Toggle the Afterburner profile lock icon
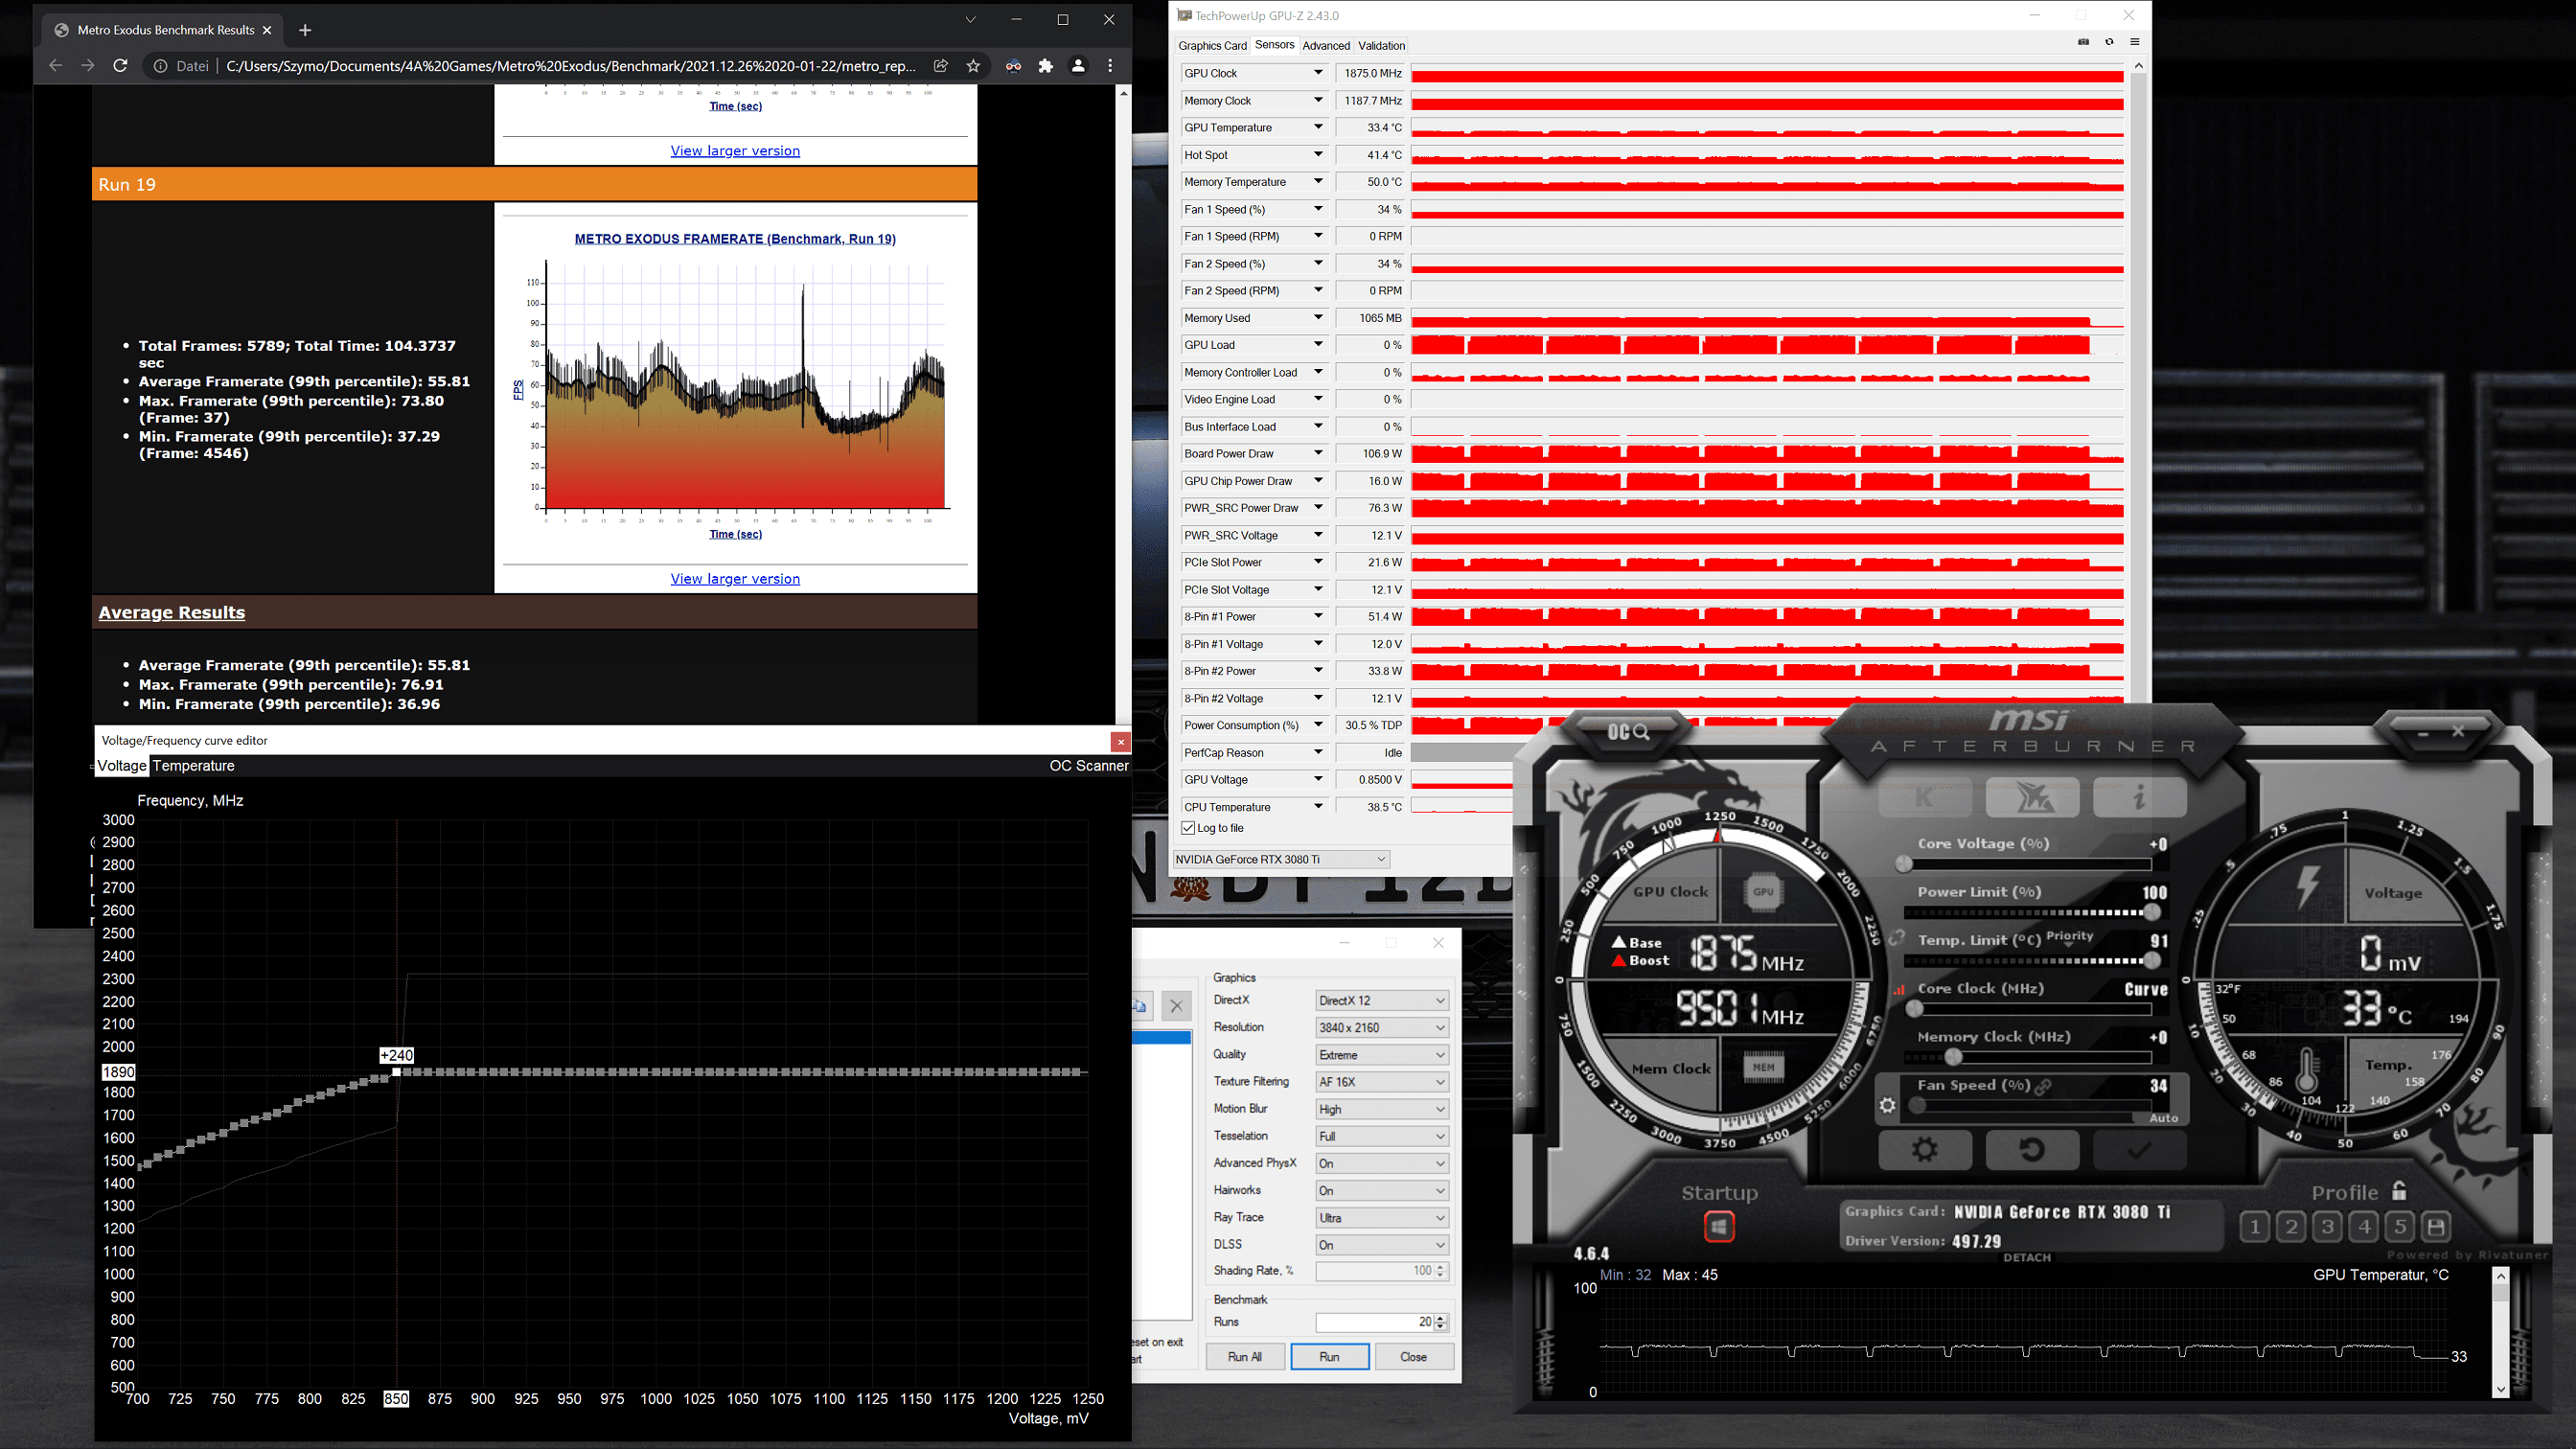The width and height of the screenshot is (2576, 1449). click(x=2399, y=1190)
